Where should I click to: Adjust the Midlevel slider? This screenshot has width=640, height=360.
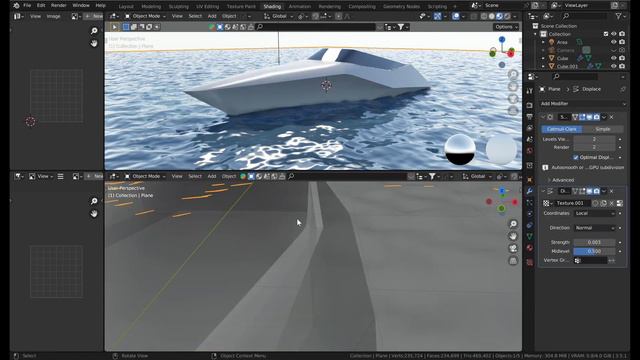coord(594,251)
